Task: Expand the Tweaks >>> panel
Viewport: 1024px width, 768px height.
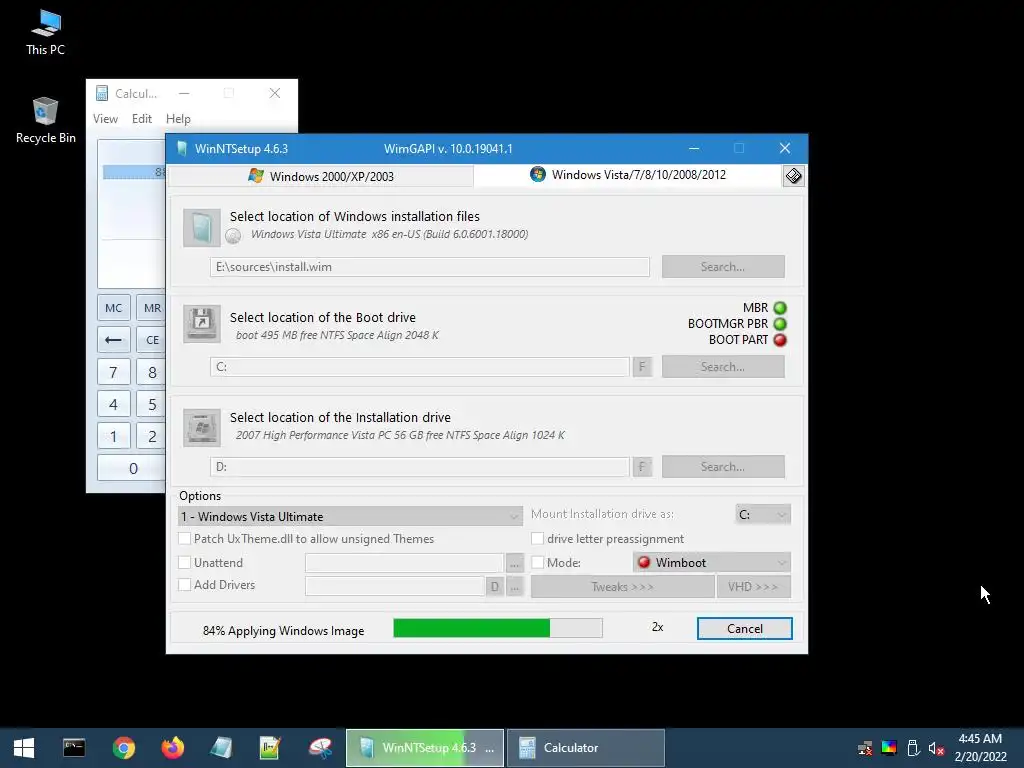Action: tap(622, 586)
